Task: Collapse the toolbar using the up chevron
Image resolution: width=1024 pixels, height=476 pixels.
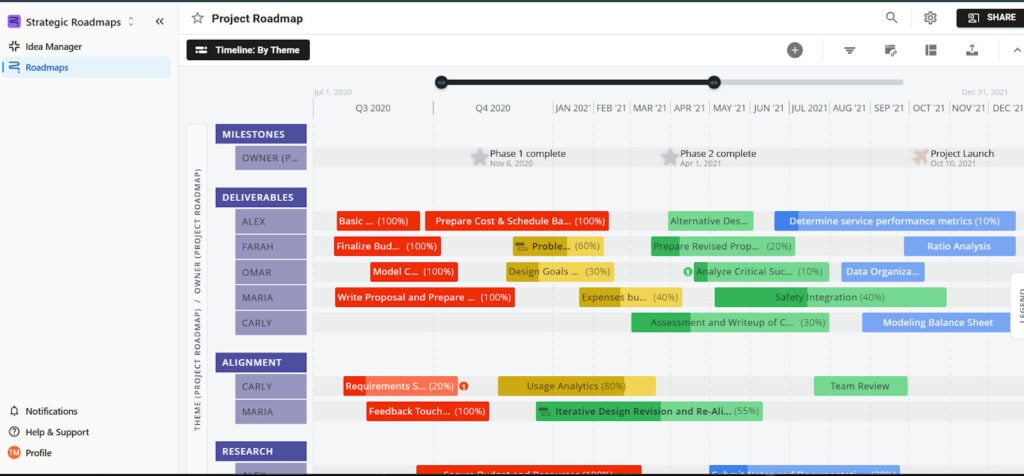Action: [x=1016, y=50]
